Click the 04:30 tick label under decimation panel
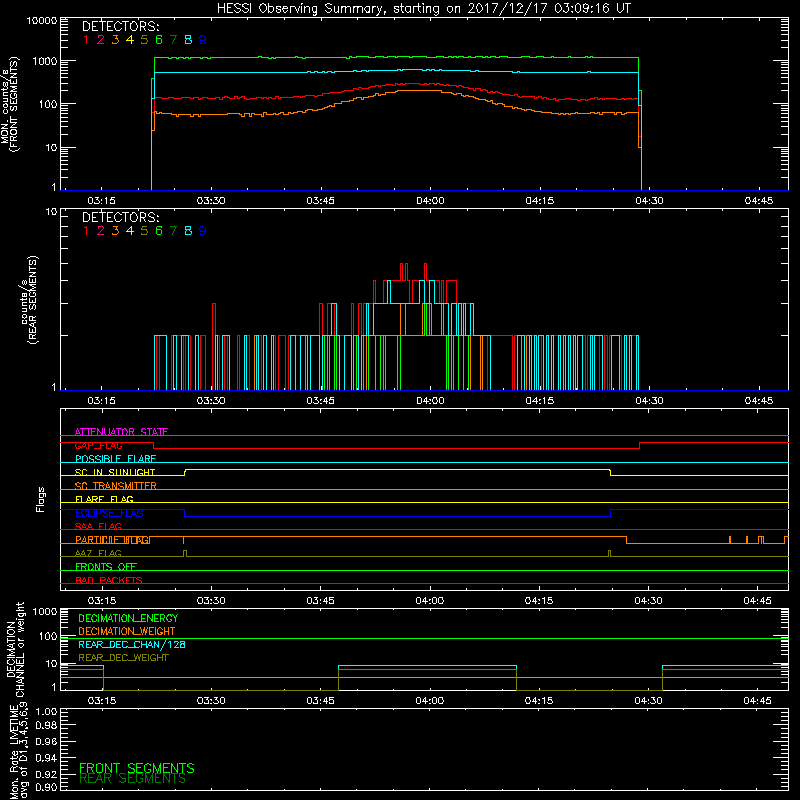This screenshot has width=800, height=800. 648,701
